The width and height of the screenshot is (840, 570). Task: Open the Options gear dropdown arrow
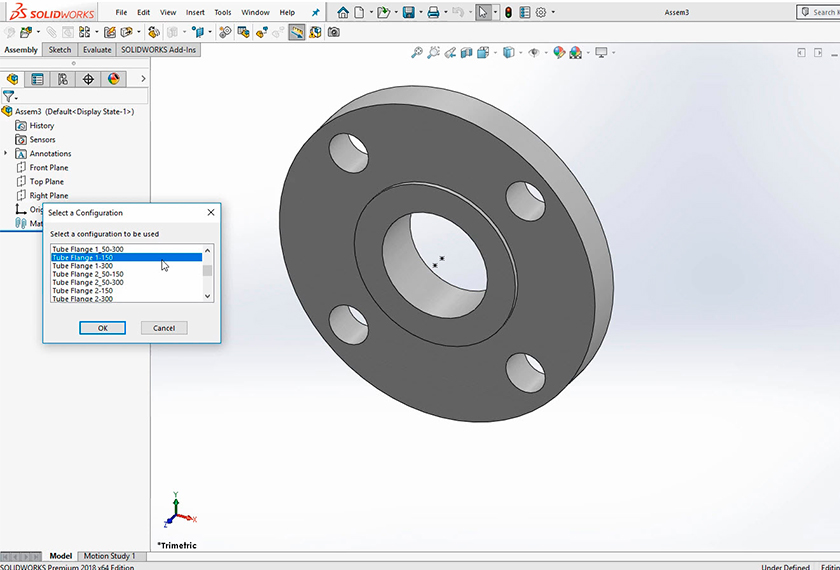point(555,13)
